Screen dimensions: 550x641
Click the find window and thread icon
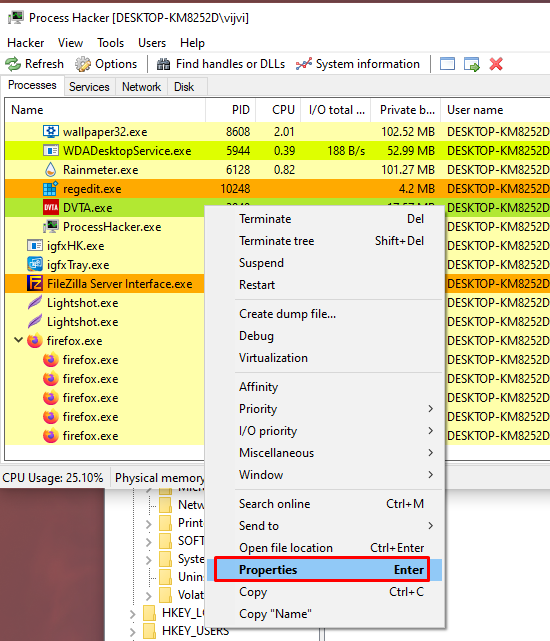pyautogui.click(x=471, y=64)
